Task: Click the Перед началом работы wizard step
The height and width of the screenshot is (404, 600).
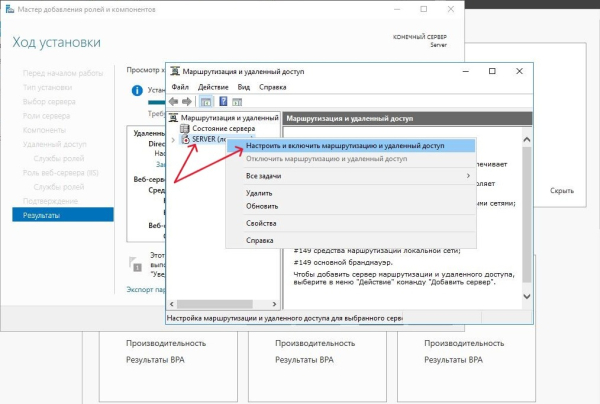Action: [x=63, y=73]
